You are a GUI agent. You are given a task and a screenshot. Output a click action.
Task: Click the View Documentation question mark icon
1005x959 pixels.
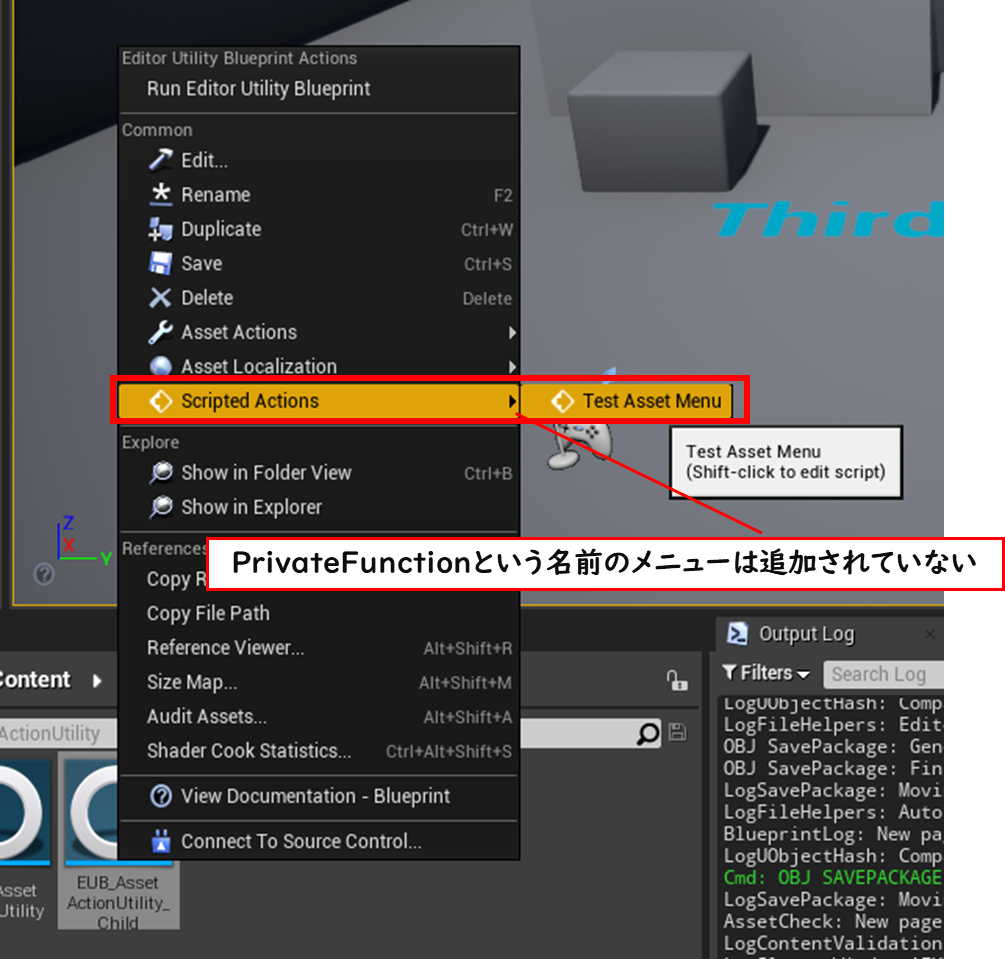(160, 796)
